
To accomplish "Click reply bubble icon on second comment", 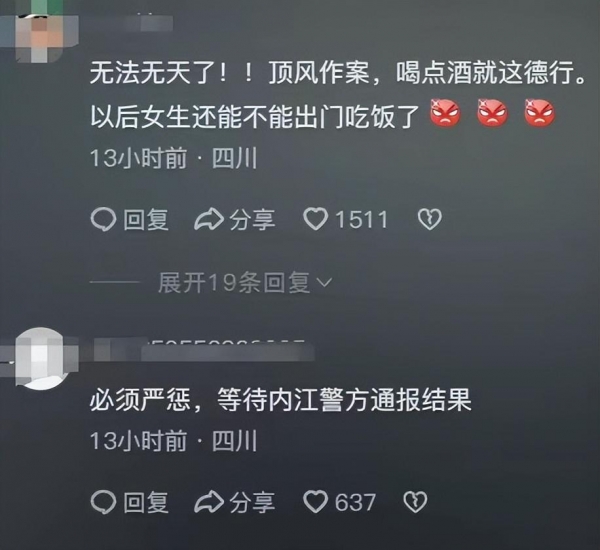I will tap(103, 502).
